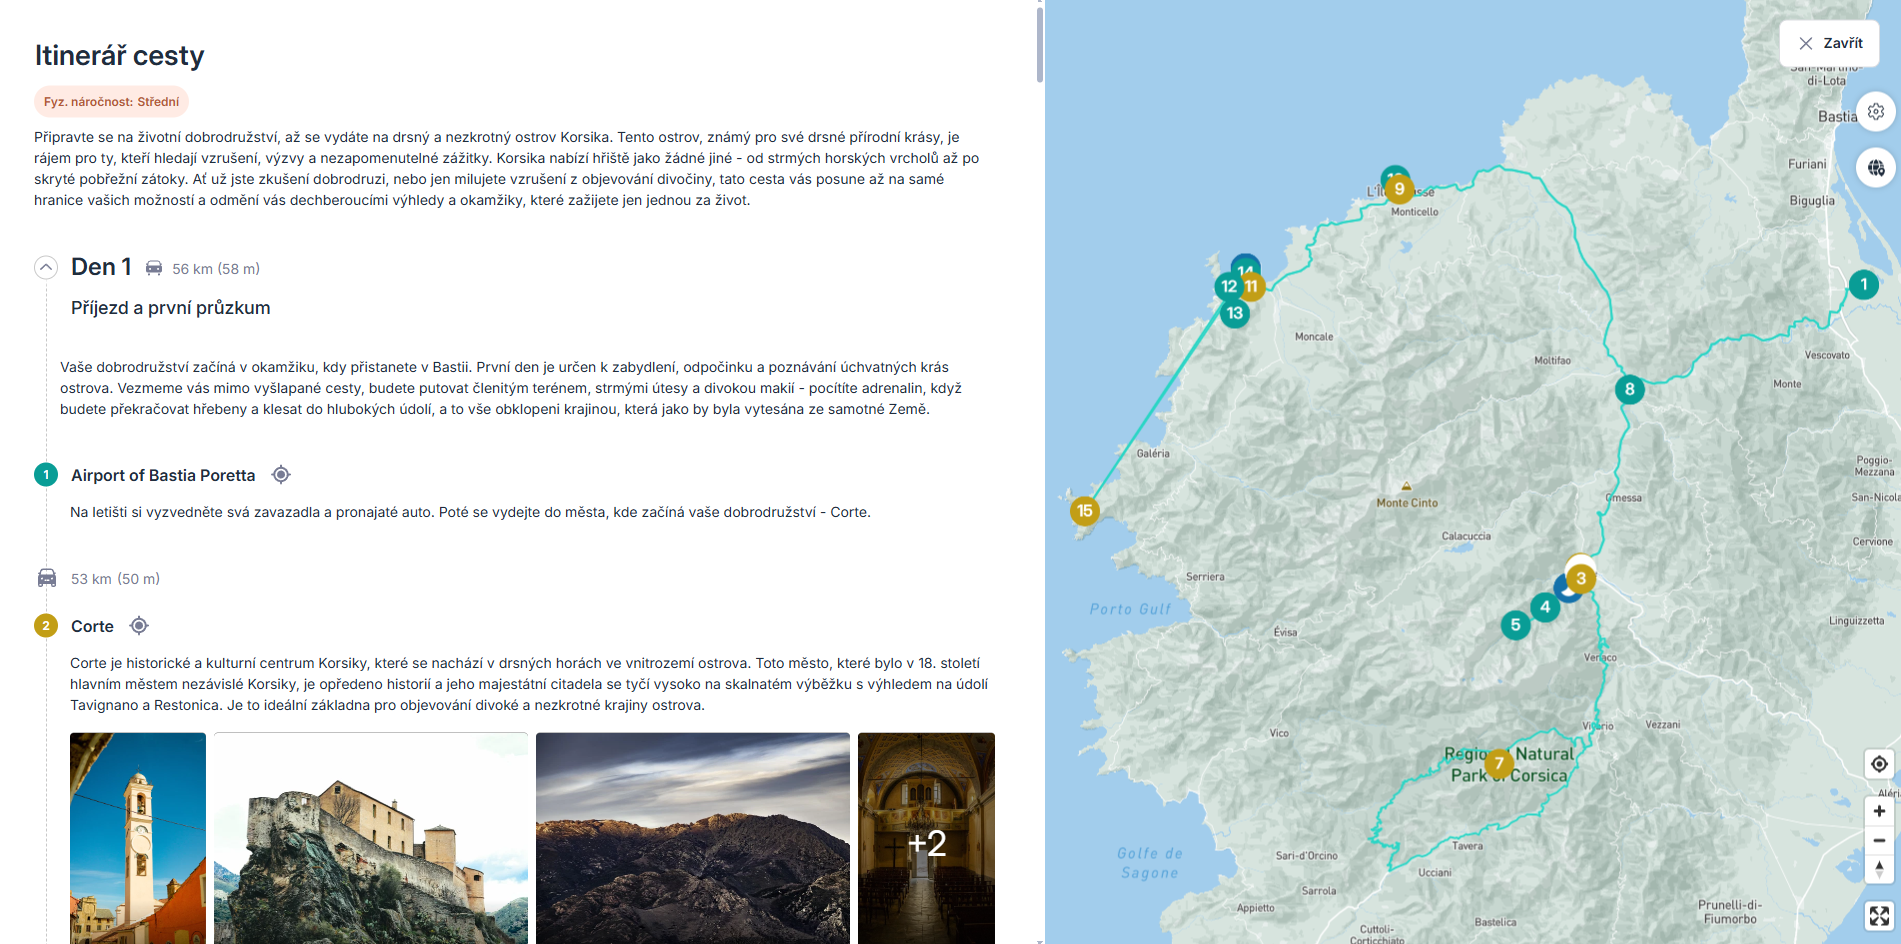Zoom in on the map
Viewport: 1901px width, 944px height.
click(x=1879, y=811)
